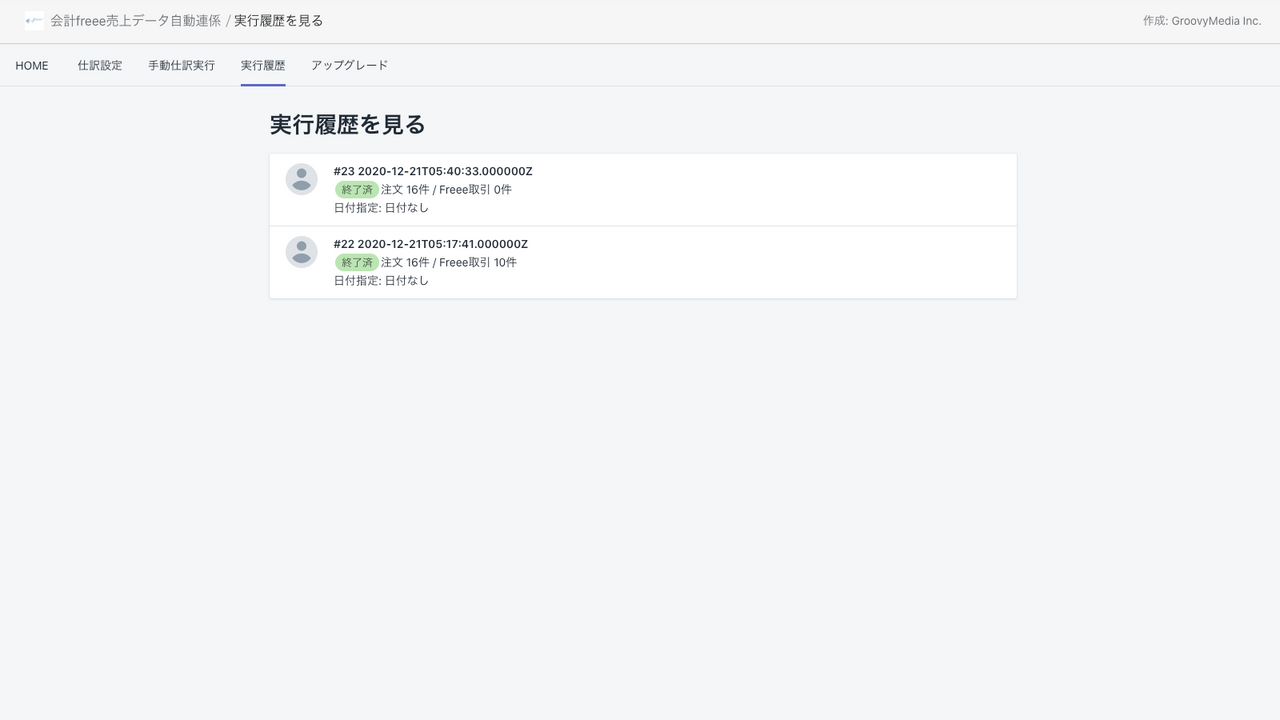Go to the アップグレード tab

349,66
